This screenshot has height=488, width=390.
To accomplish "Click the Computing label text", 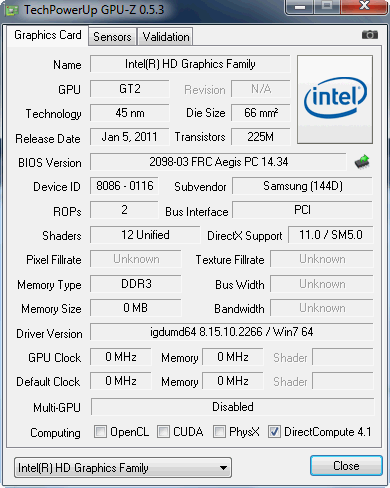I will click(x=55, y=433).
